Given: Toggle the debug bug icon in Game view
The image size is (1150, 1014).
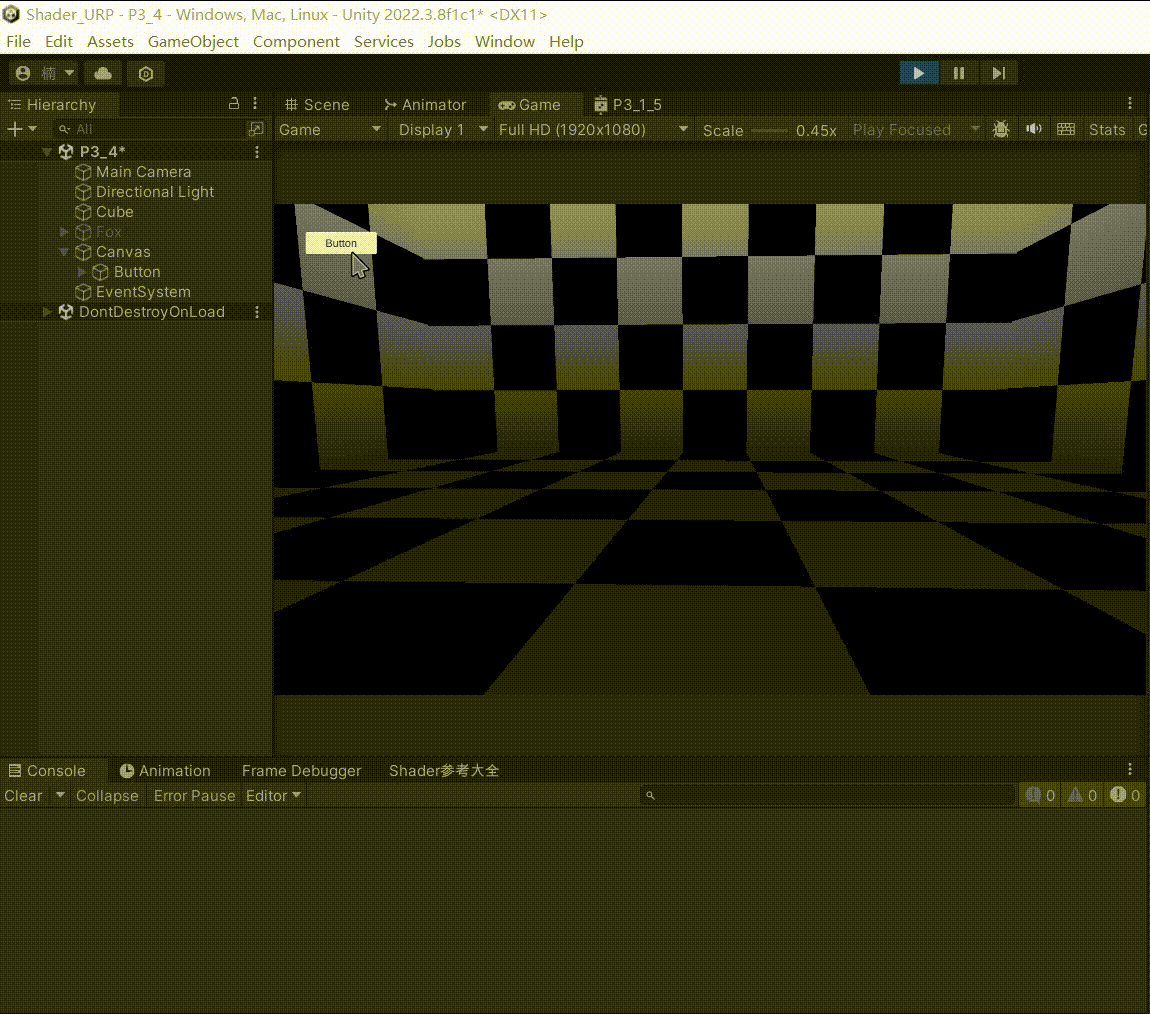Looking at the screenshot, I should (x=1001, y=129).
